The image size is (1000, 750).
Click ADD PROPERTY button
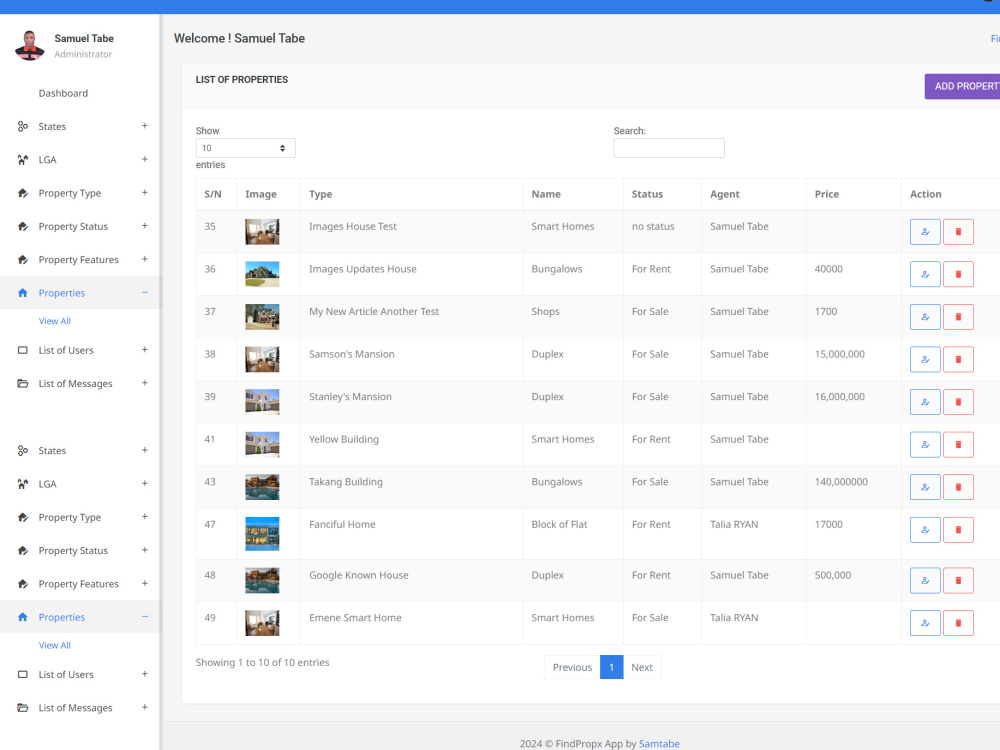click(x=962, y=86)
